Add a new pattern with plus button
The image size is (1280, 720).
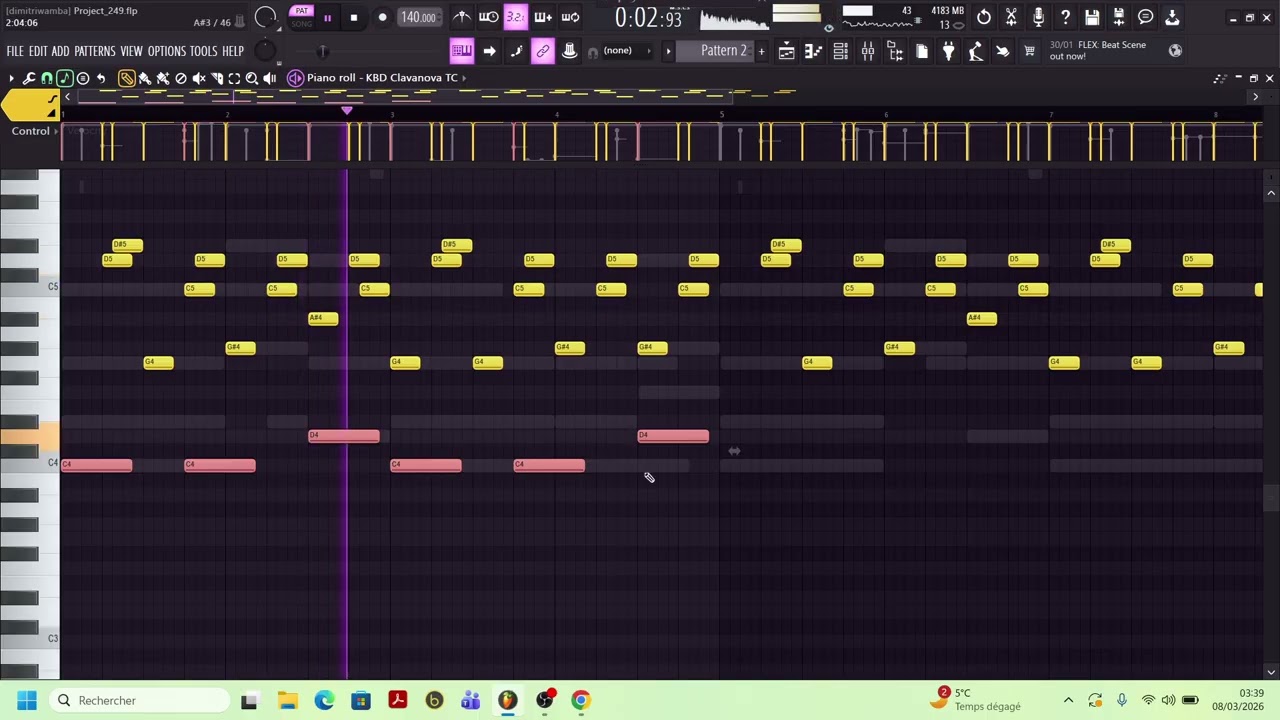pos(761,51)
